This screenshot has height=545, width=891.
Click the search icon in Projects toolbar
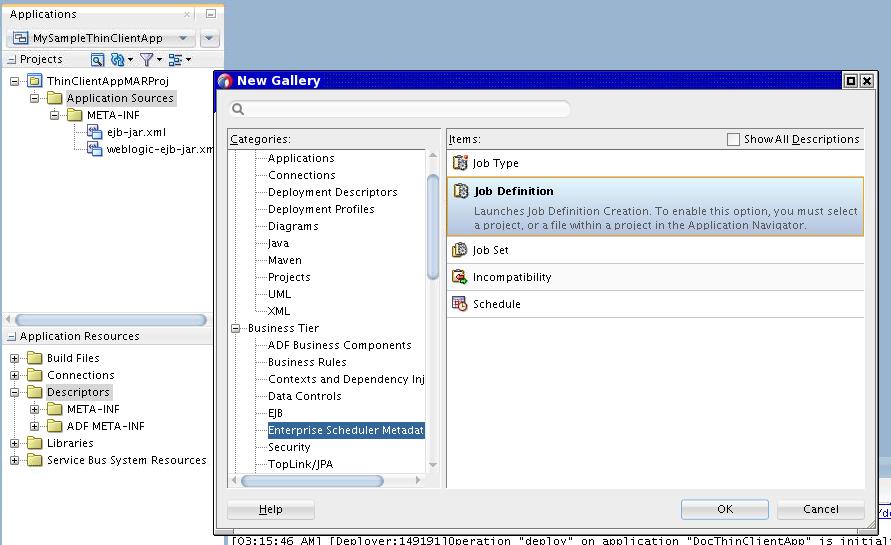click(x=97, y=59)
